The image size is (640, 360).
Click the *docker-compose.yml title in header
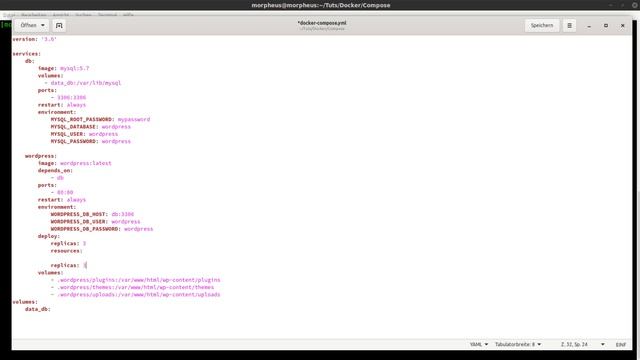tap(322, 23)
